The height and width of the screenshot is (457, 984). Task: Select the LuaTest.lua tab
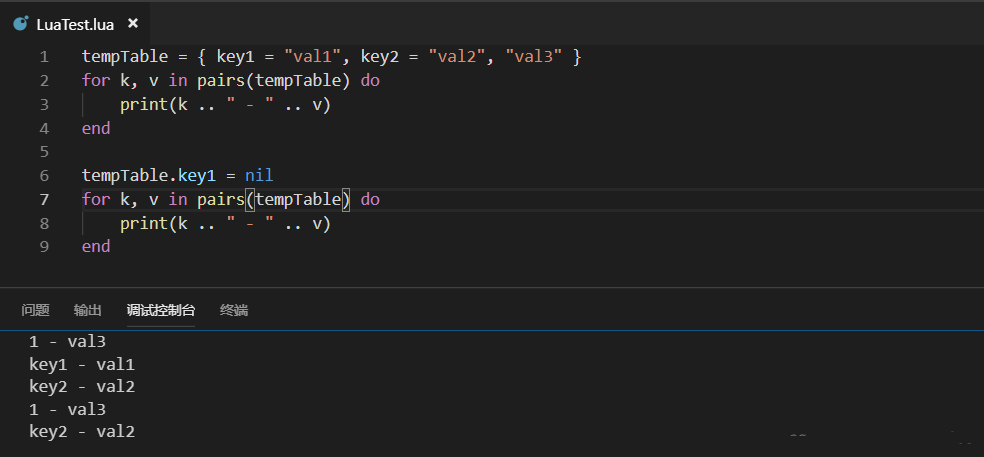tap(75, 24)
